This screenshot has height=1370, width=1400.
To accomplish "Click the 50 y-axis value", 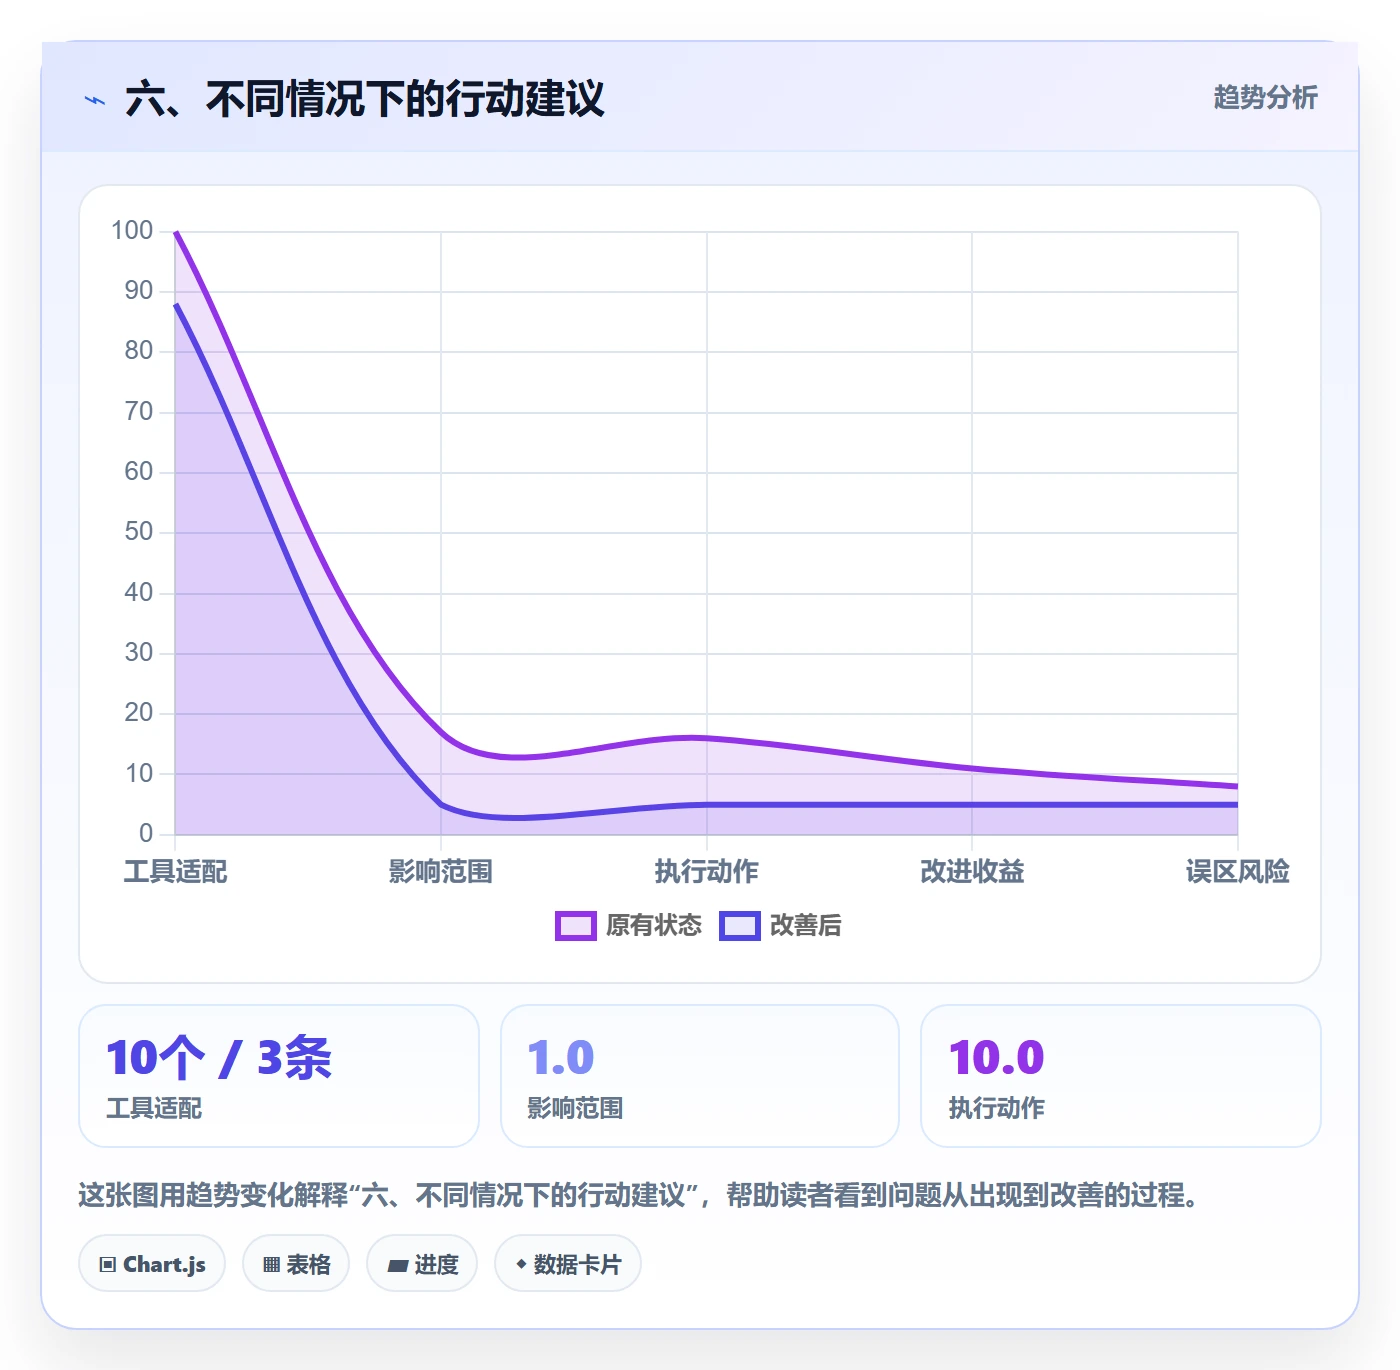I will 139,532.
